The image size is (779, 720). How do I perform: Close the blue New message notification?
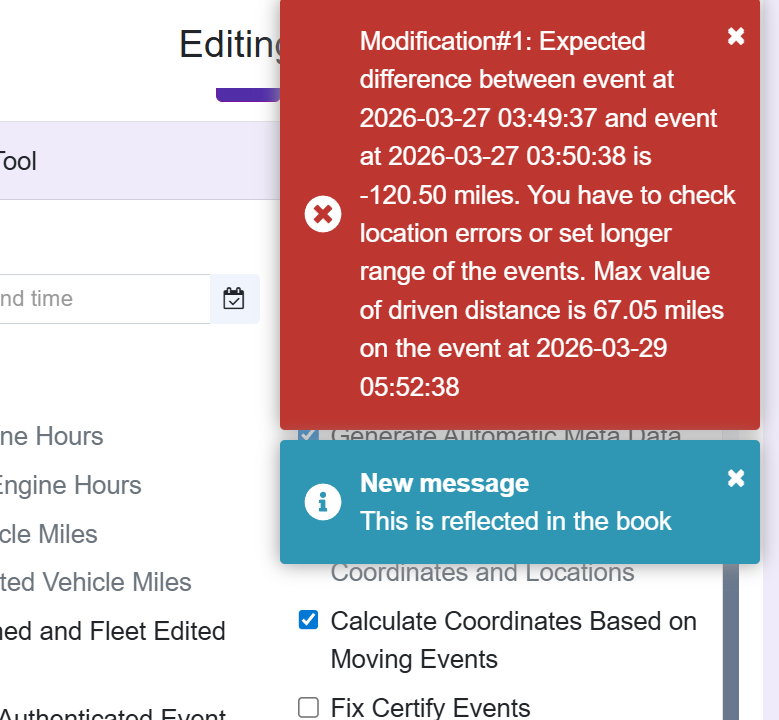tap(736, 479)
